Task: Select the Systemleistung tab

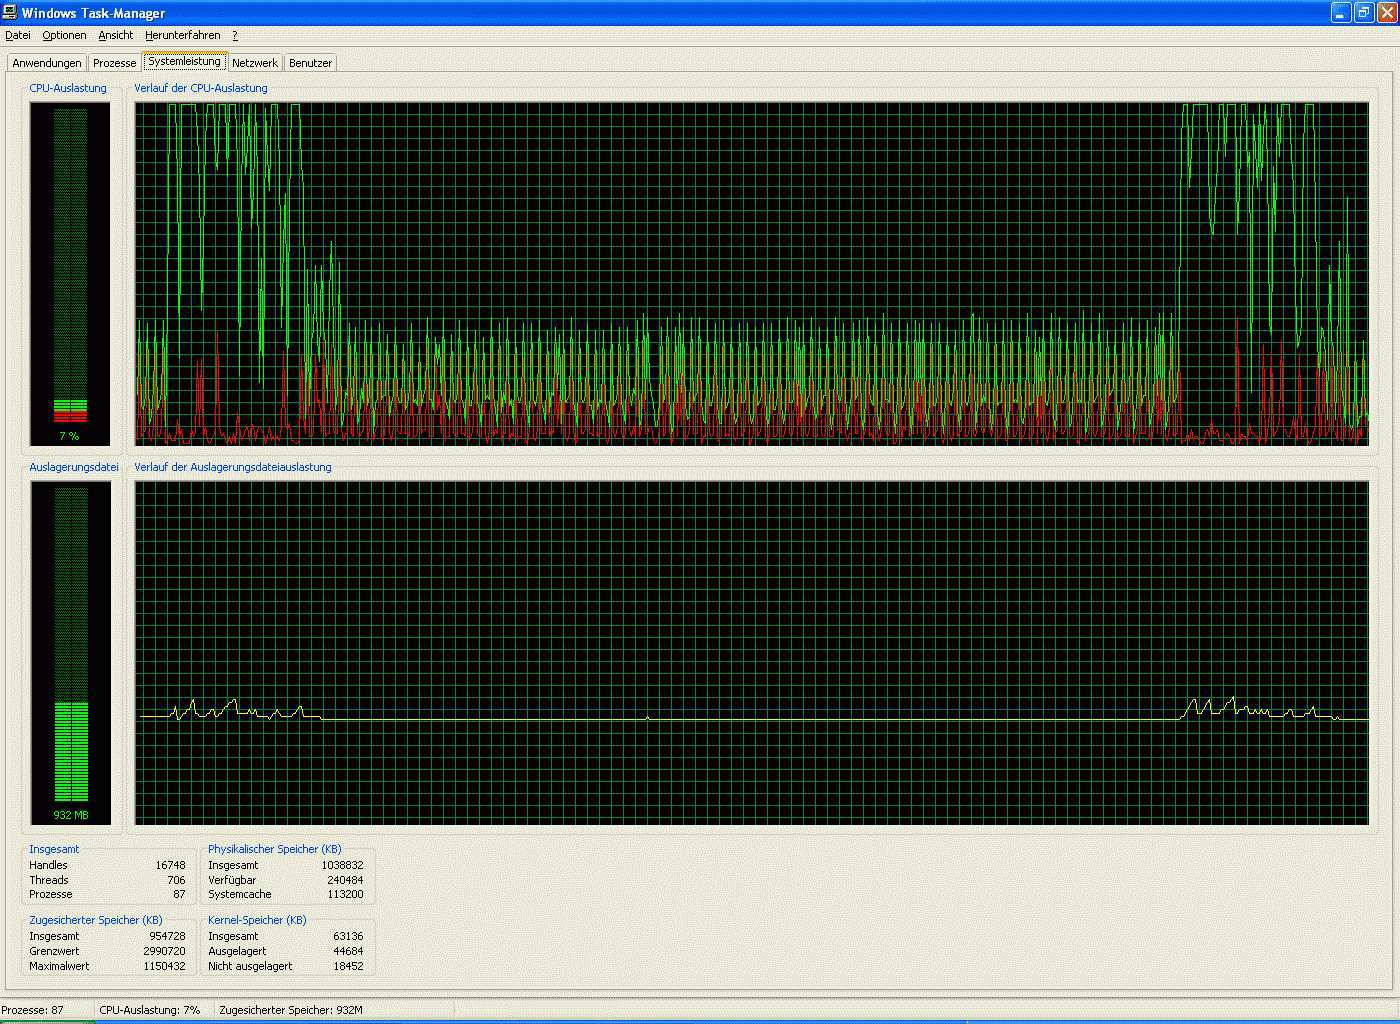Action: 184,61
